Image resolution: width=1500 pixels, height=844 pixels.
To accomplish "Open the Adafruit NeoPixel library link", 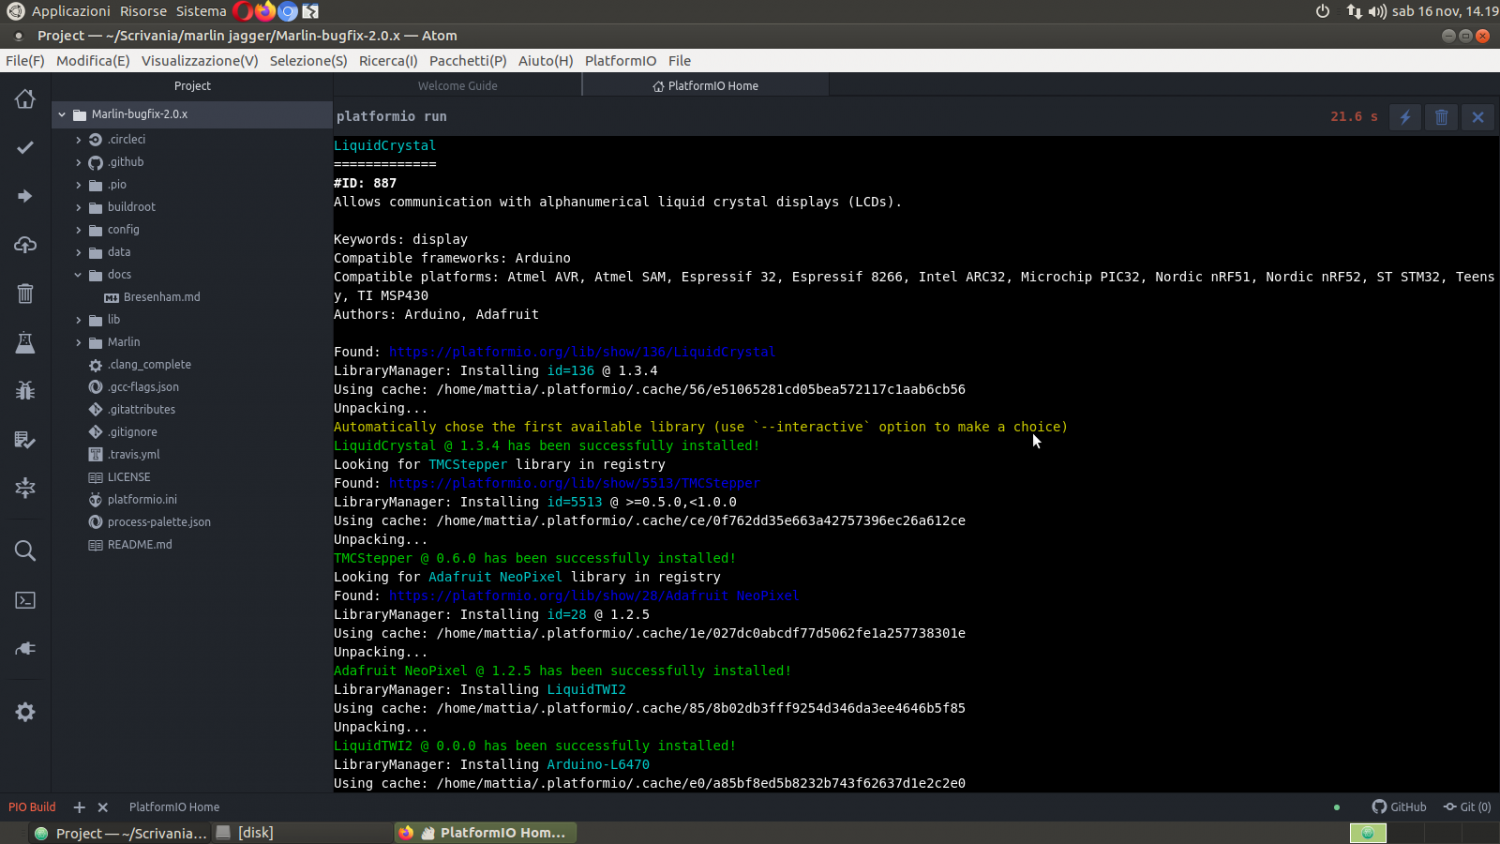I will [x=594, y=596].
